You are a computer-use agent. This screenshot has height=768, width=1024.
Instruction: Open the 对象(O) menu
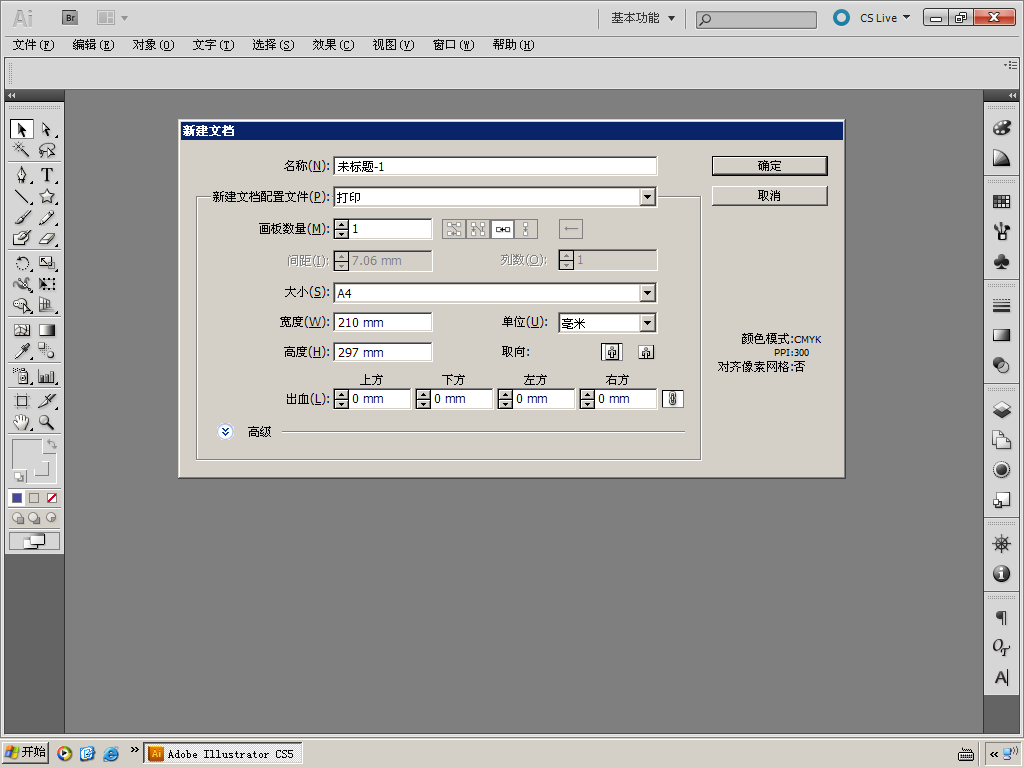pyautogui.click(x=153, y=45)
